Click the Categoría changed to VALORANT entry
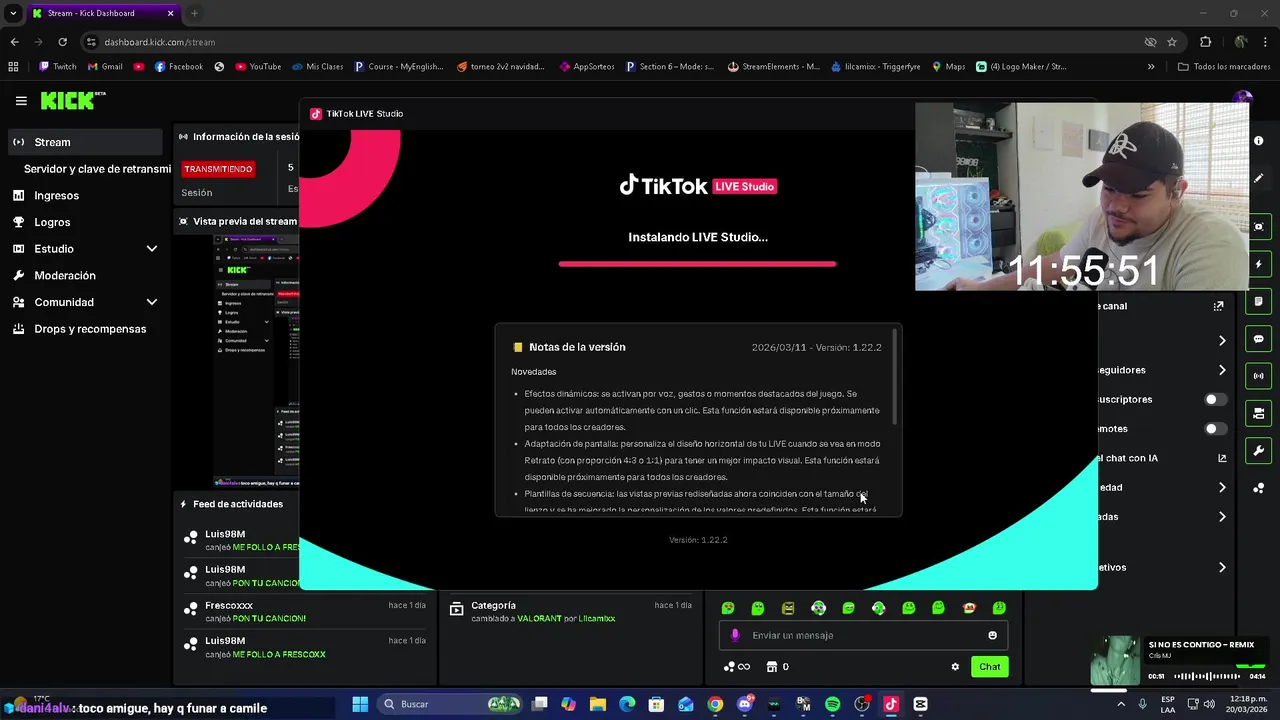Viewport: 1280px width, 720px height. 570,611
